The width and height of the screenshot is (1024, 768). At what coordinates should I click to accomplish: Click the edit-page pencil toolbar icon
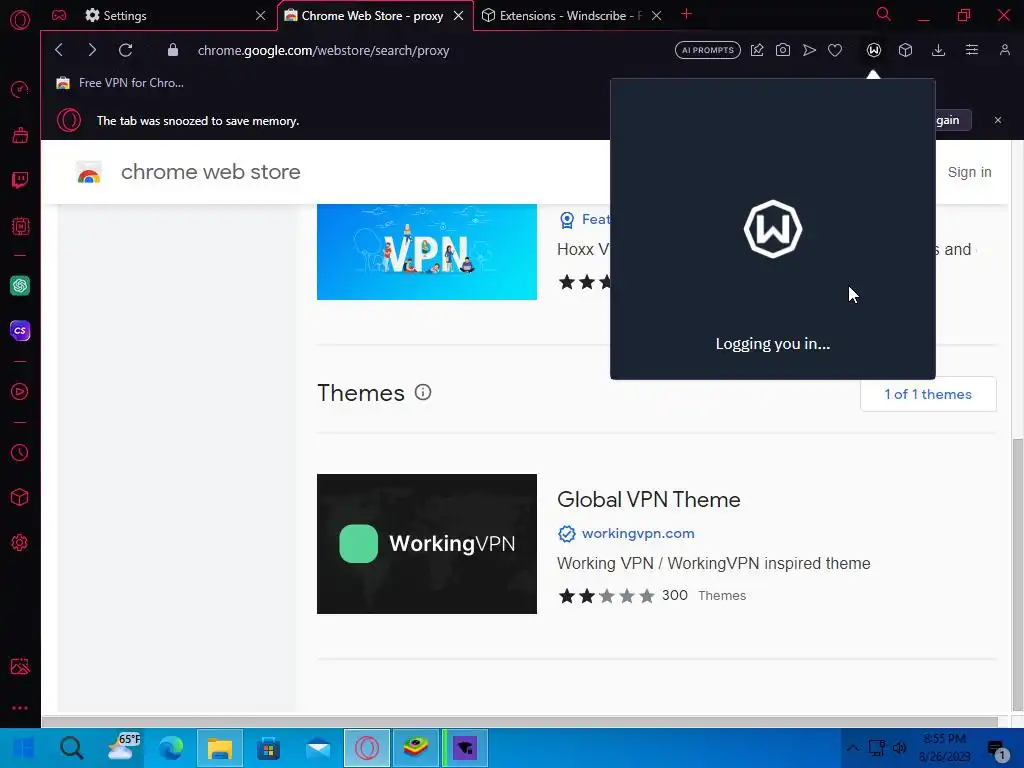coord(757,50)
